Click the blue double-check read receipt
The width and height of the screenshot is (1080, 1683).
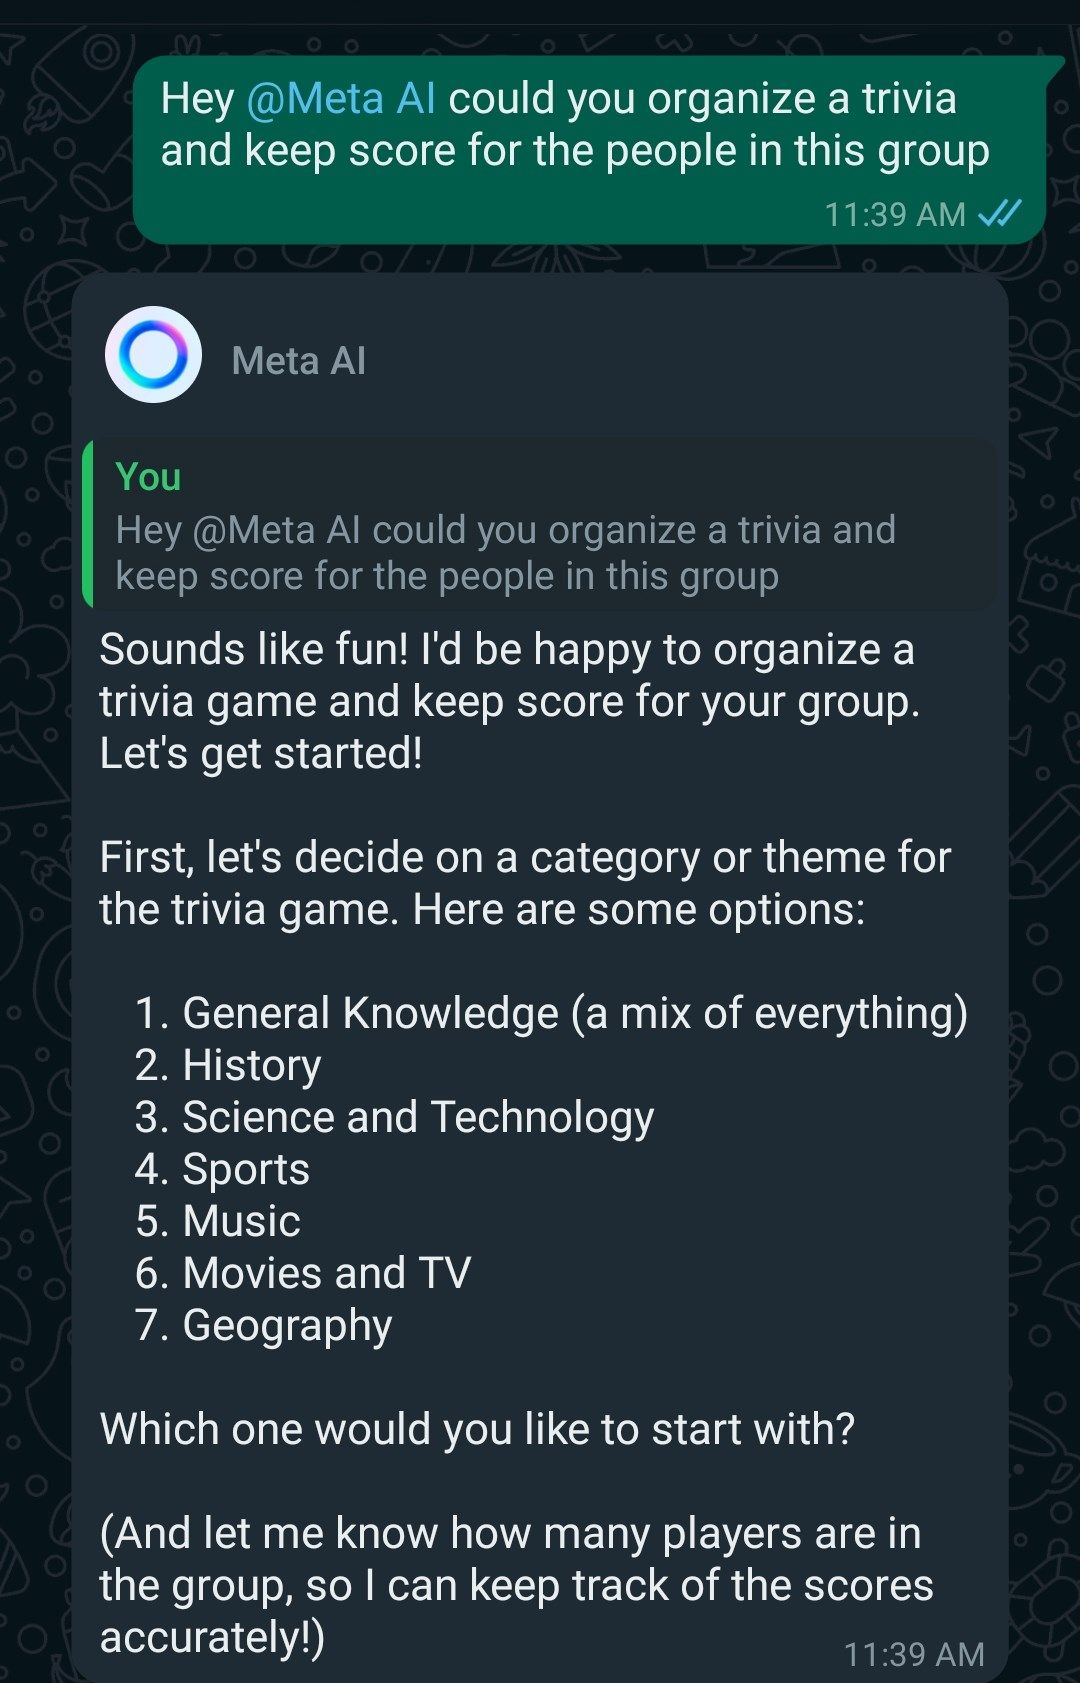[x=999, y=213]
